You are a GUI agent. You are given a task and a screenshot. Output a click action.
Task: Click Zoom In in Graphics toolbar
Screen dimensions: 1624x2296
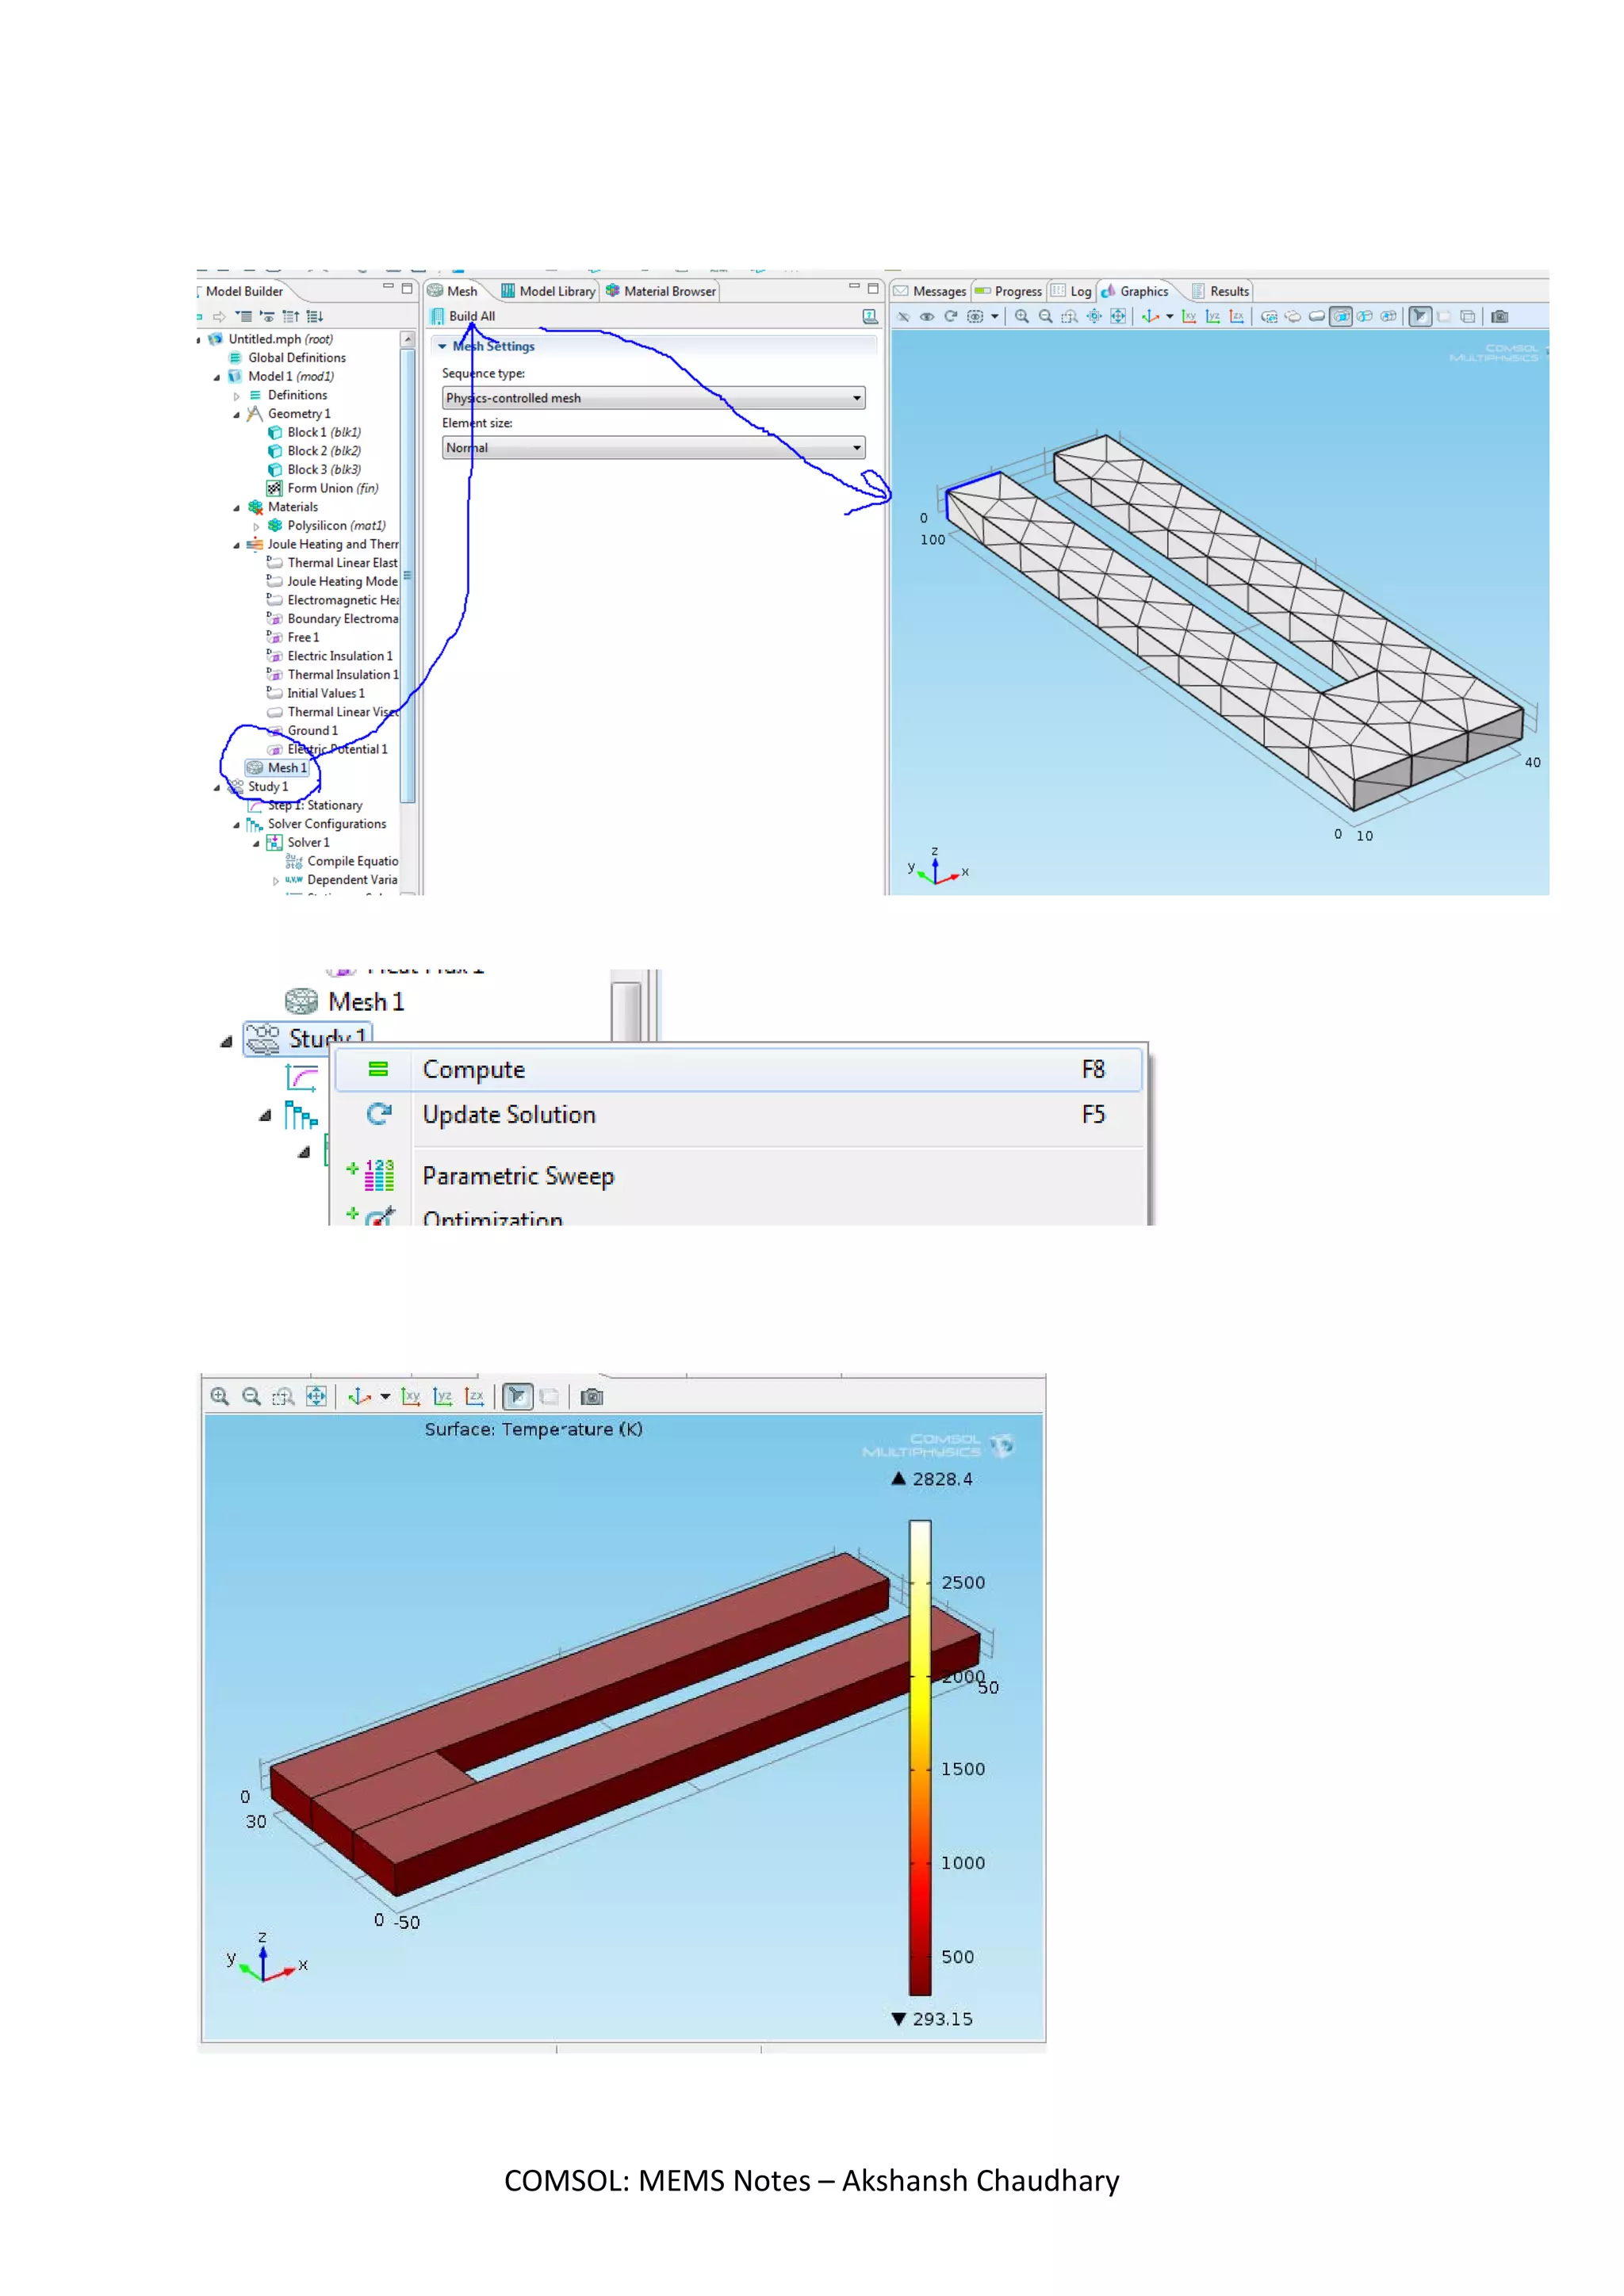pyautogui.click(x=1021, y=317)
